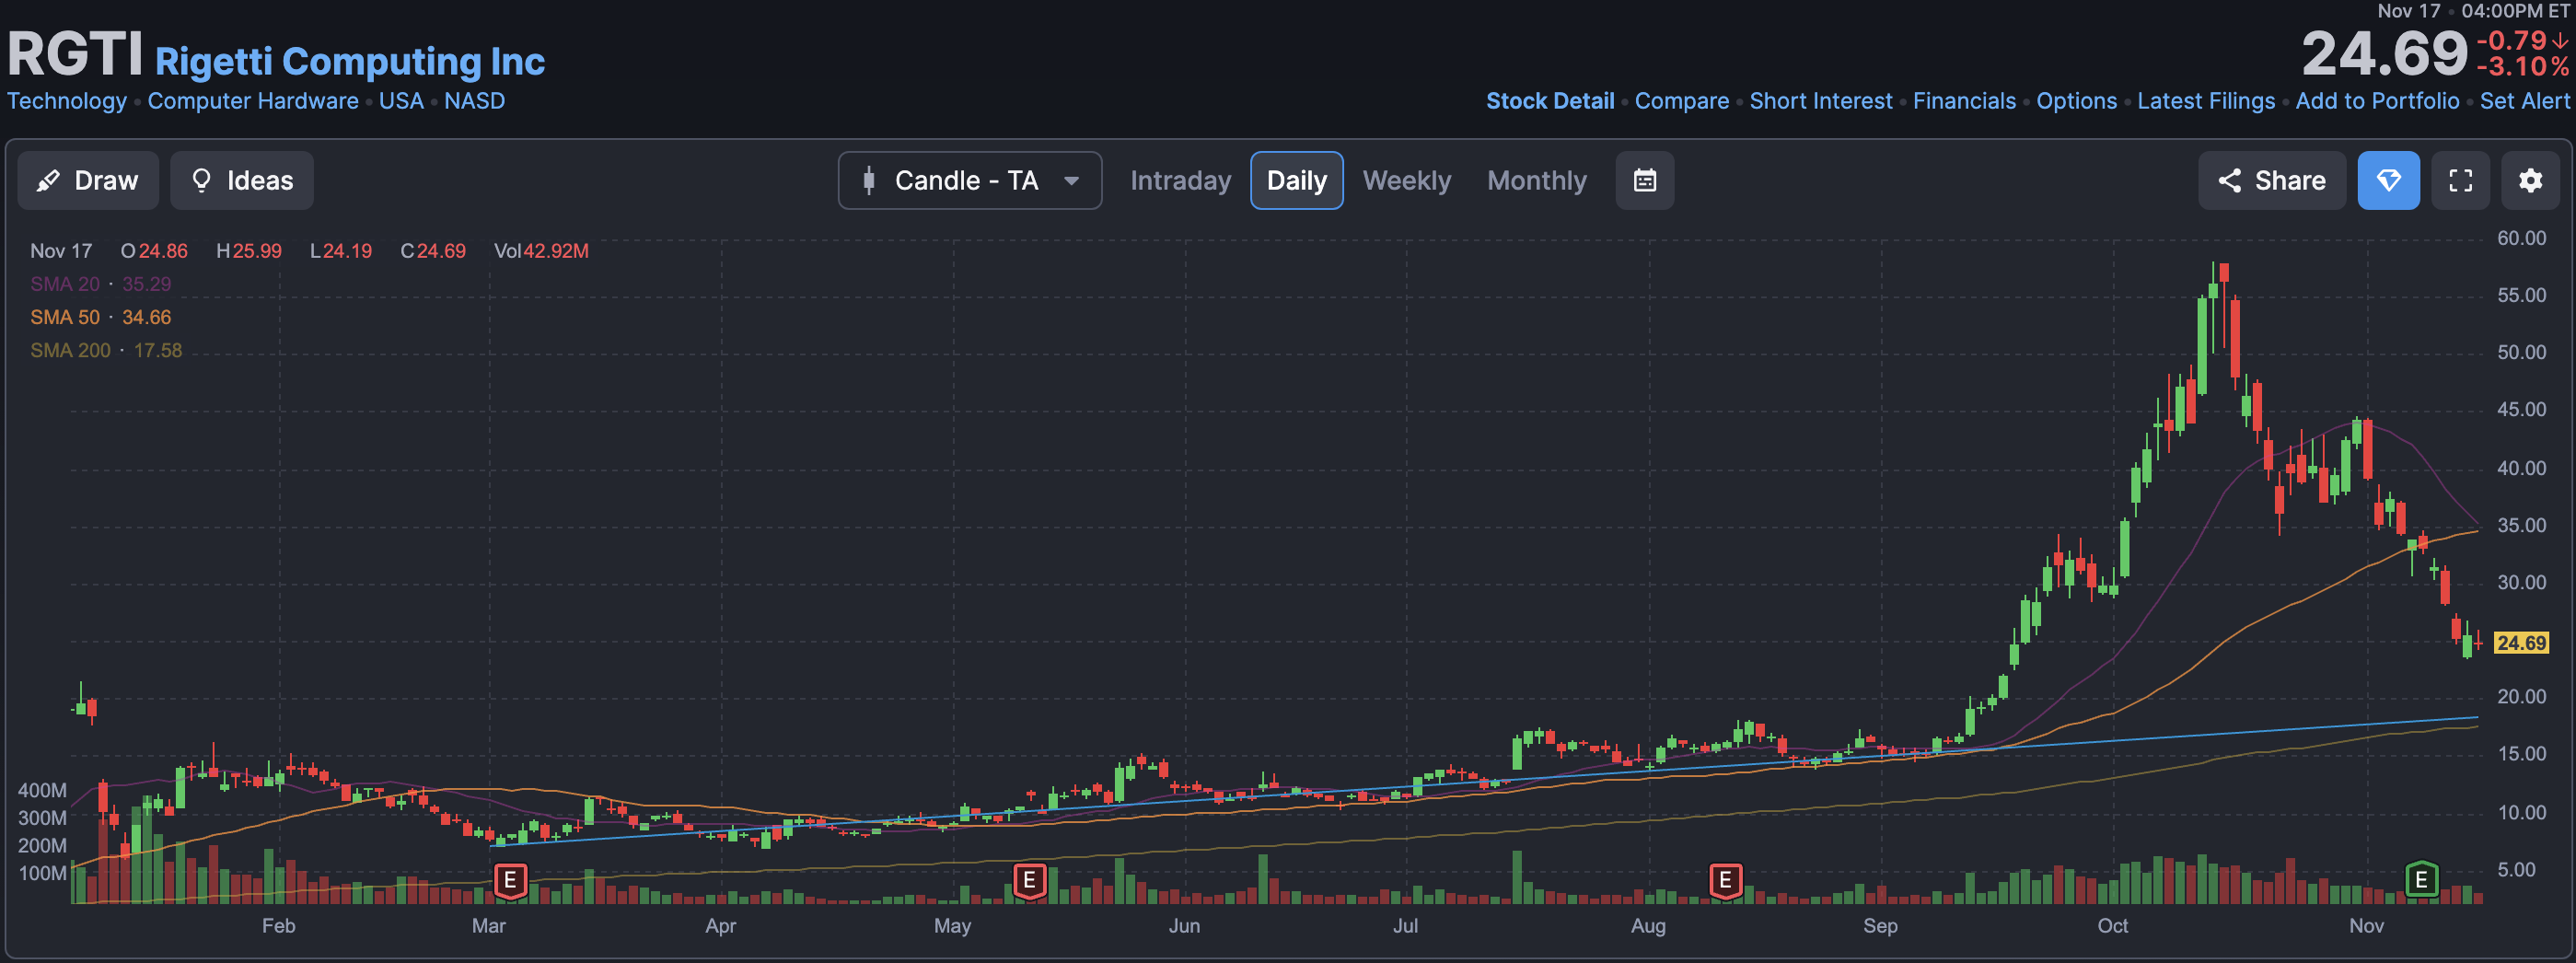
Task: Click the share icon on Share button
Action: (x=2229, y=180)
